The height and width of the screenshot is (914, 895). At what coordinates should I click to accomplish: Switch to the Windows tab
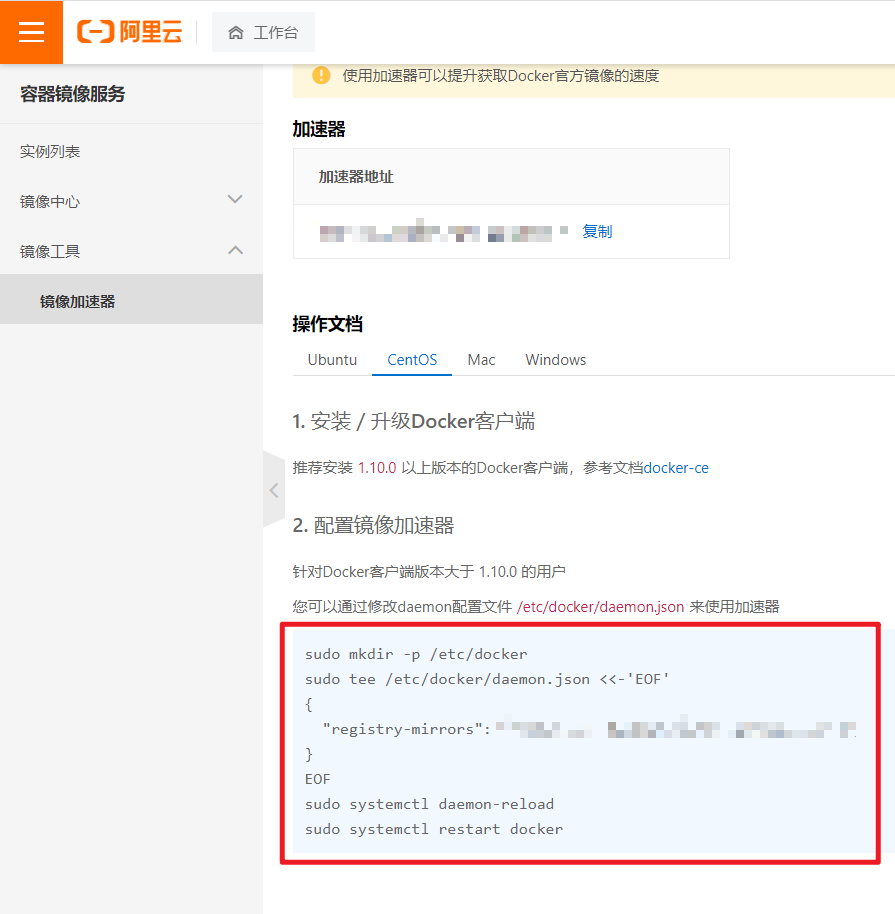click(556, 360)
